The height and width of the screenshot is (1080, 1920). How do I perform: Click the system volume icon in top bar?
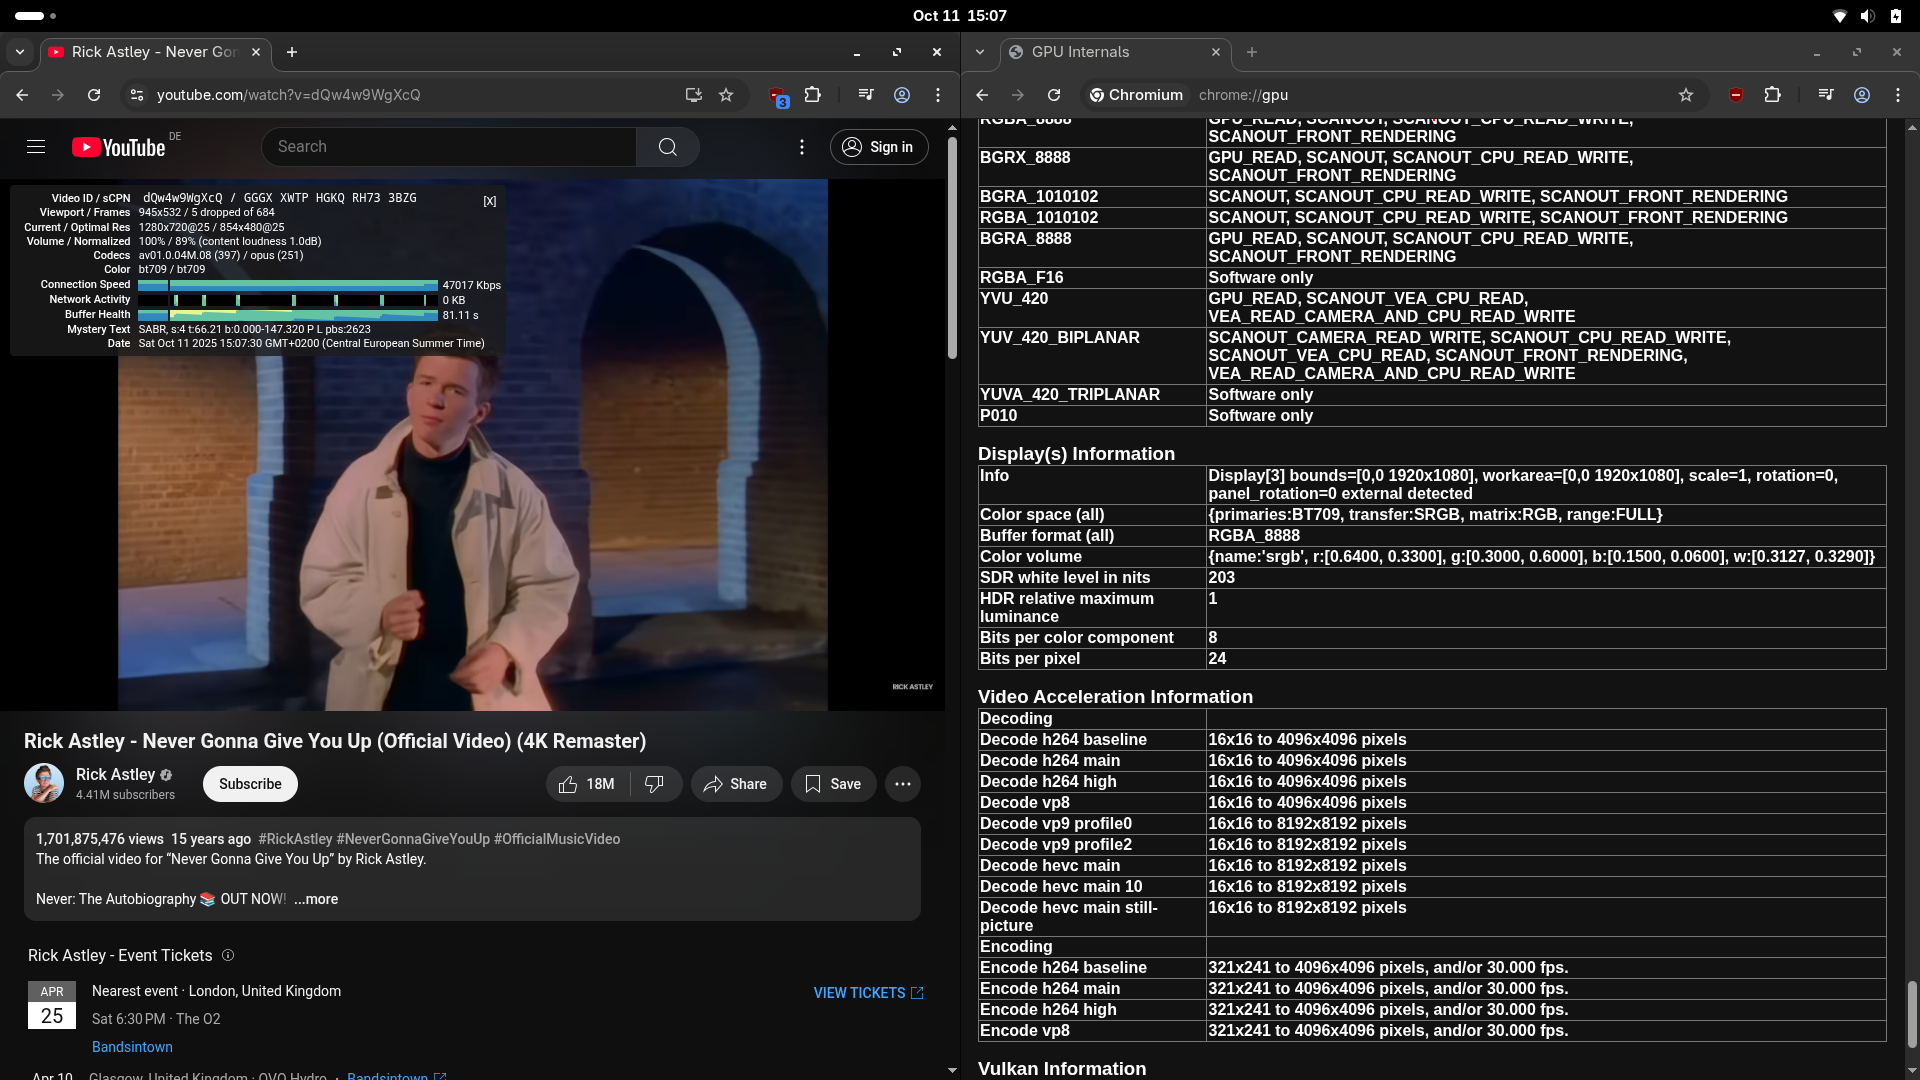tap(1867, 16)
